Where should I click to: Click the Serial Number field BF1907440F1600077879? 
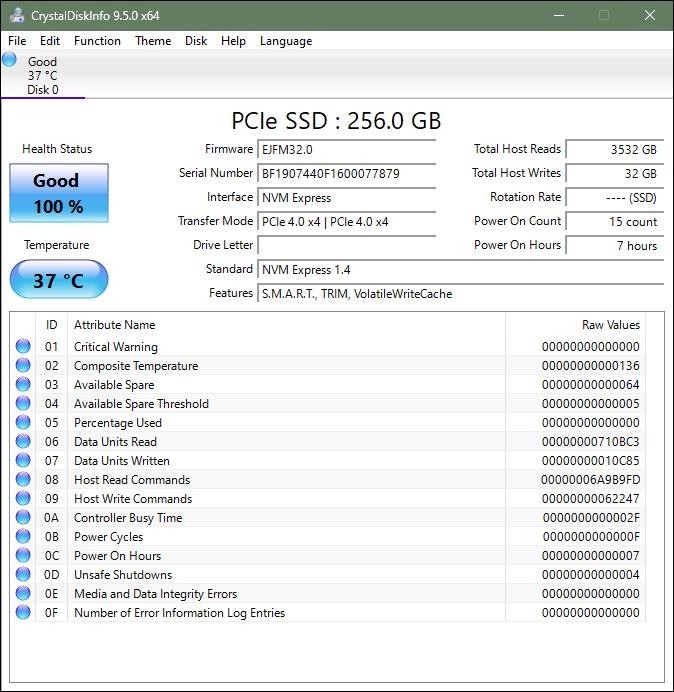pyautogui.click(x=346, y=173)
